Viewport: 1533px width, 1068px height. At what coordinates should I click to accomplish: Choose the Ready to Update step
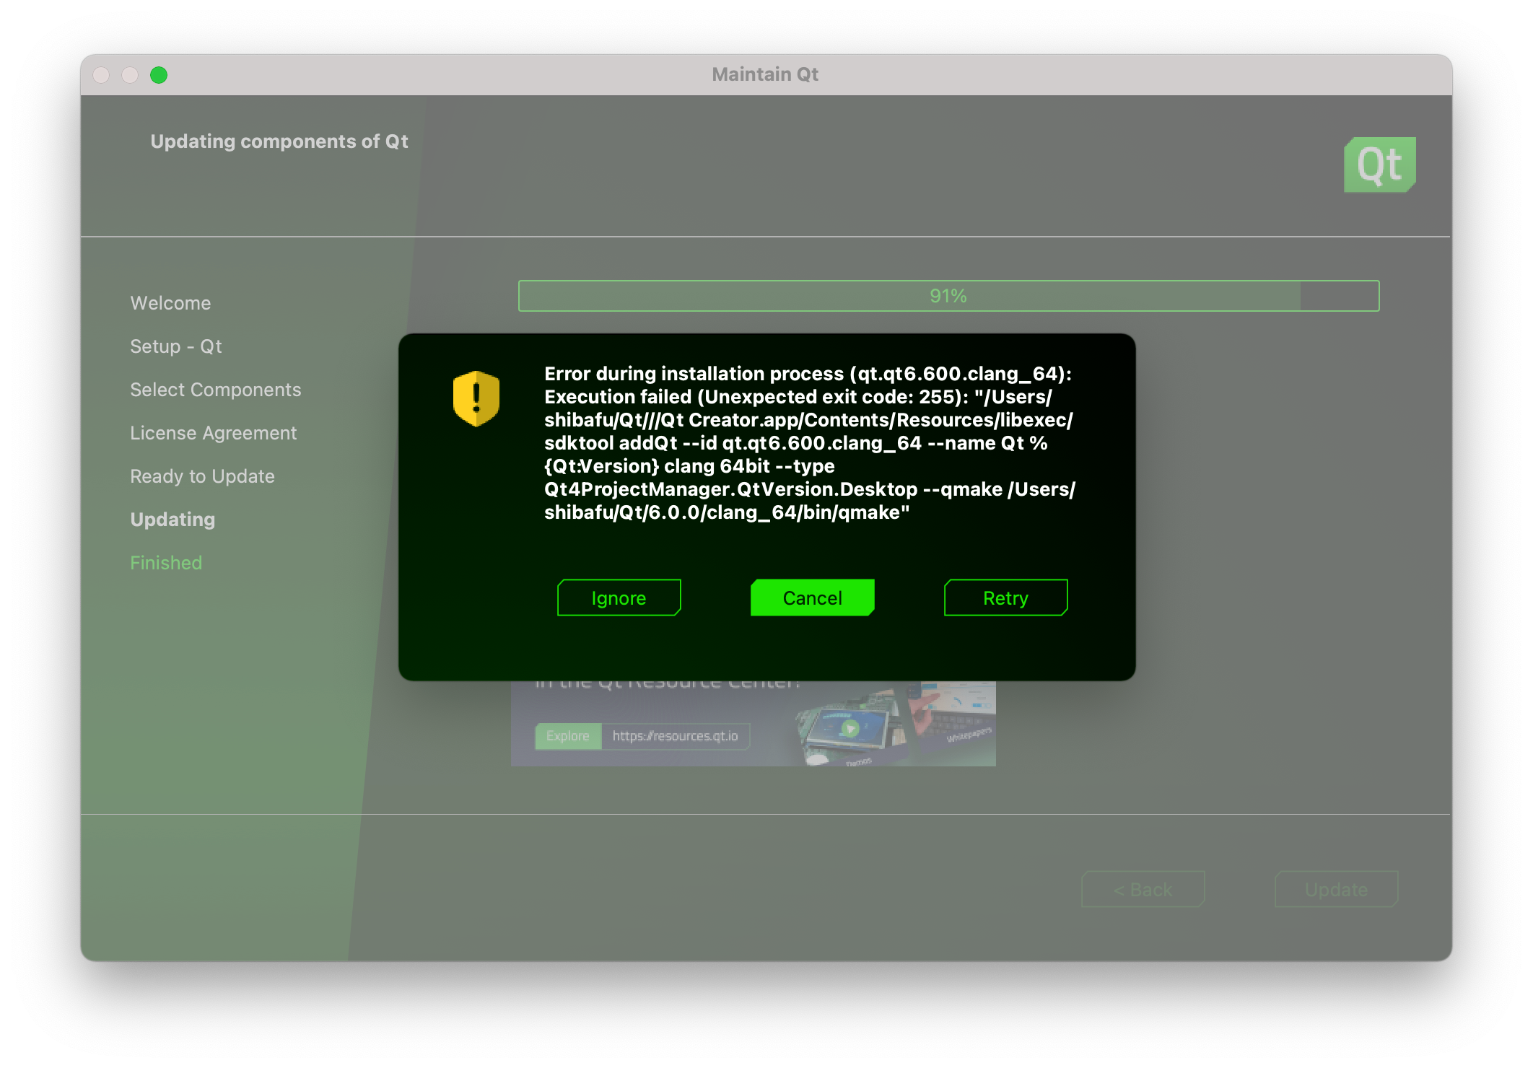click(202, 477)
